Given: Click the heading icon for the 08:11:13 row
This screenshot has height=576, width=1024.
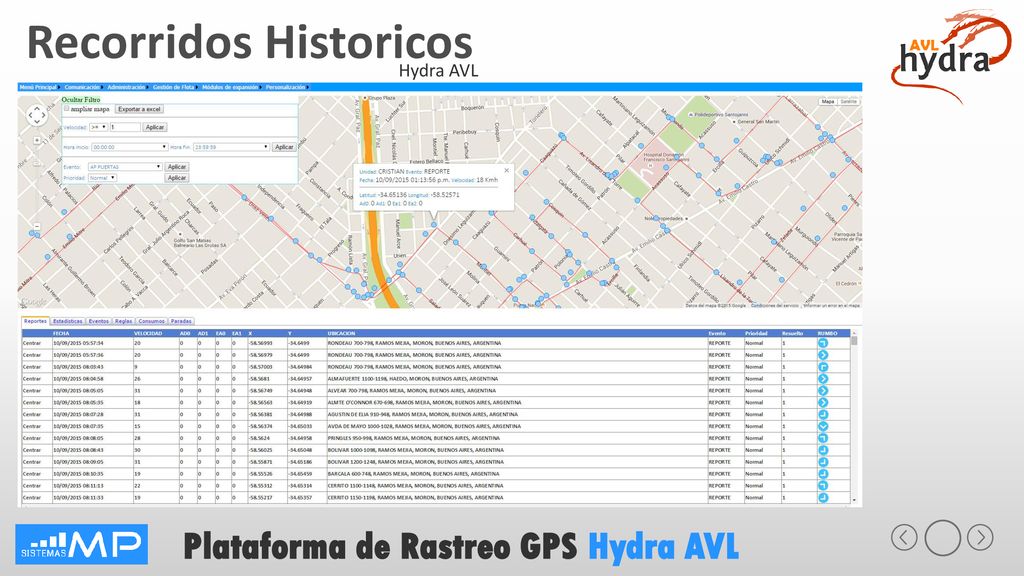Looking at the screenshot, I should tap(823, 485).
